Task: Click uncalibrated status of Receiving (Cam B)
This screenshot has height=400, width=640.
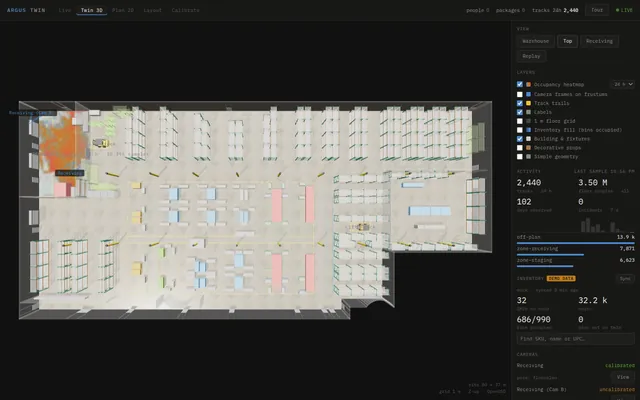Action: coord(617,389)
